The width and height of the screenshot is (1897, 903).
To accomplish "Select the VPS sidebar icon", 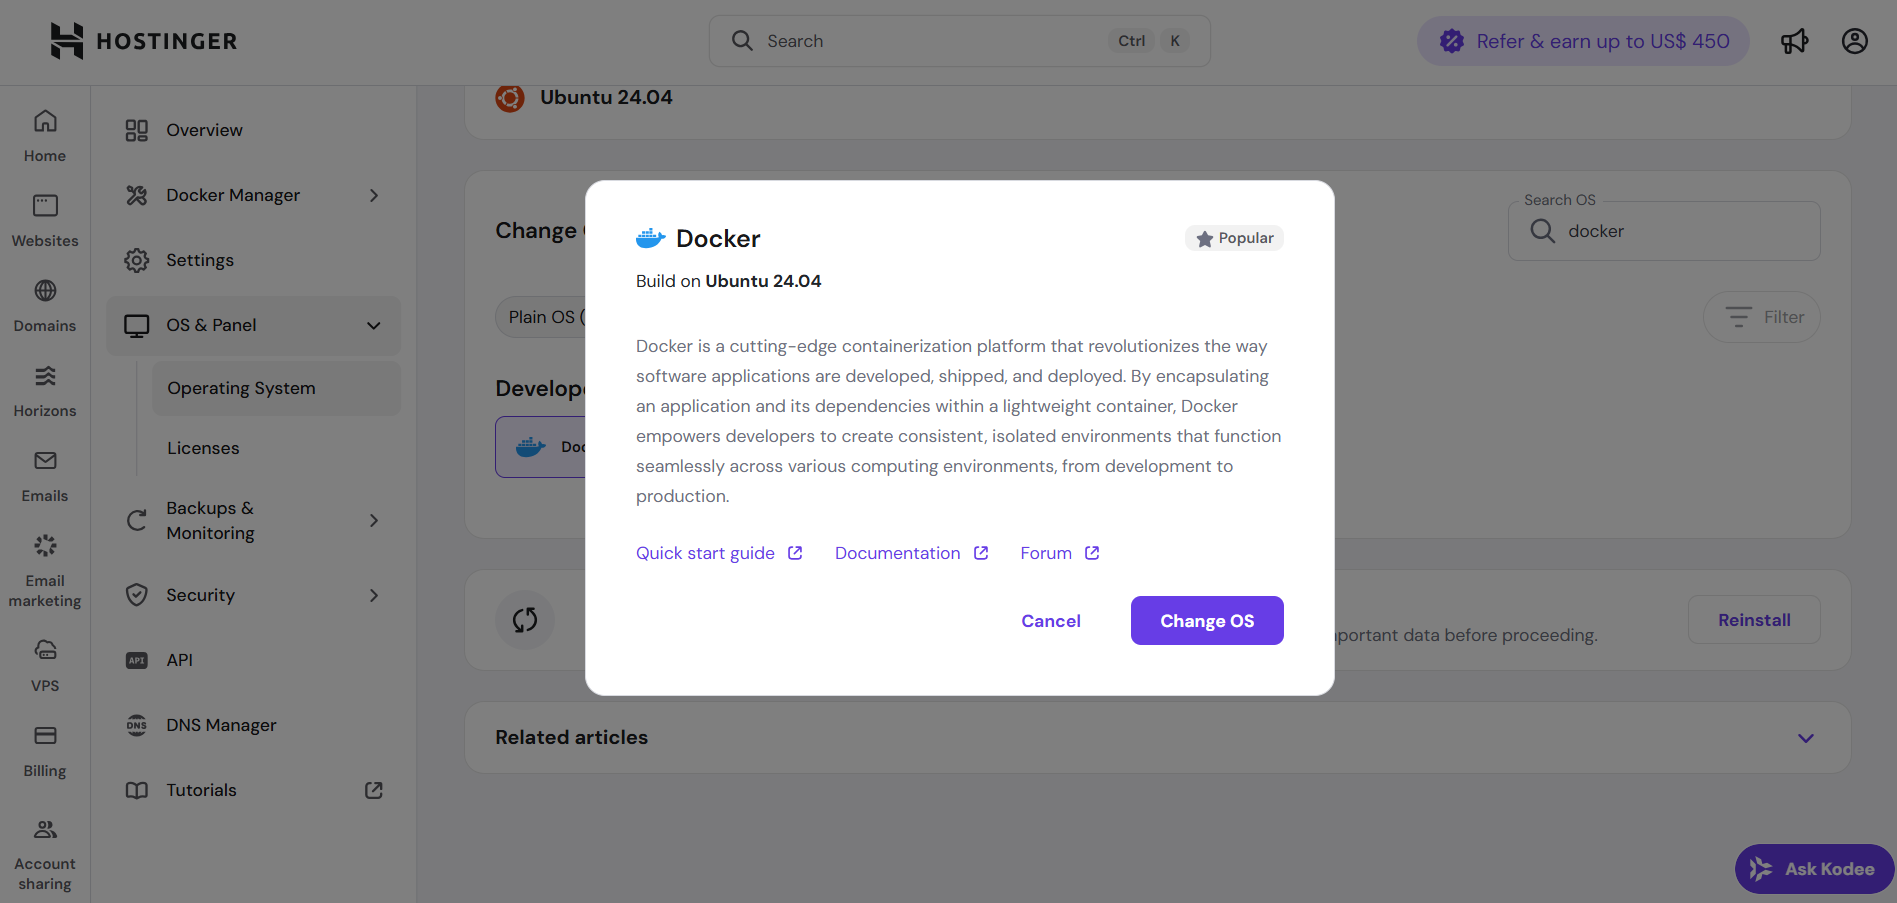I will (44, 650).
